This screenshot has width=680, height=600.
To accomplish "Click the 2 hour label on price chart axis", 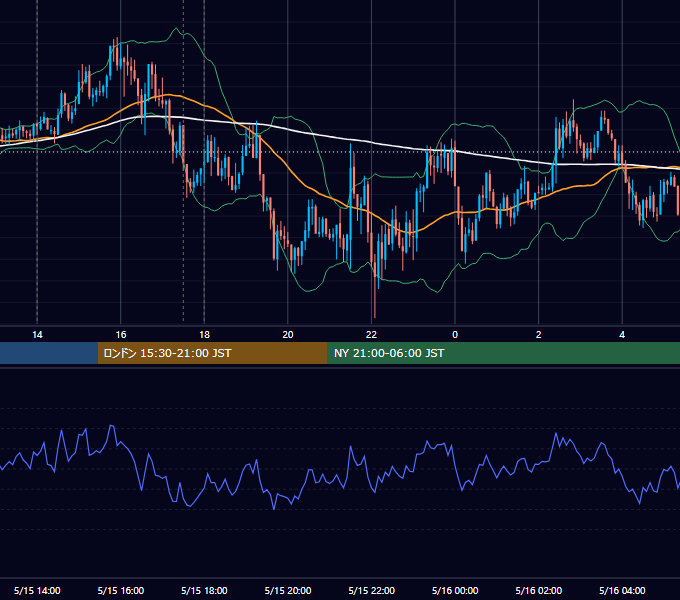I will click(x=539, y=335).
